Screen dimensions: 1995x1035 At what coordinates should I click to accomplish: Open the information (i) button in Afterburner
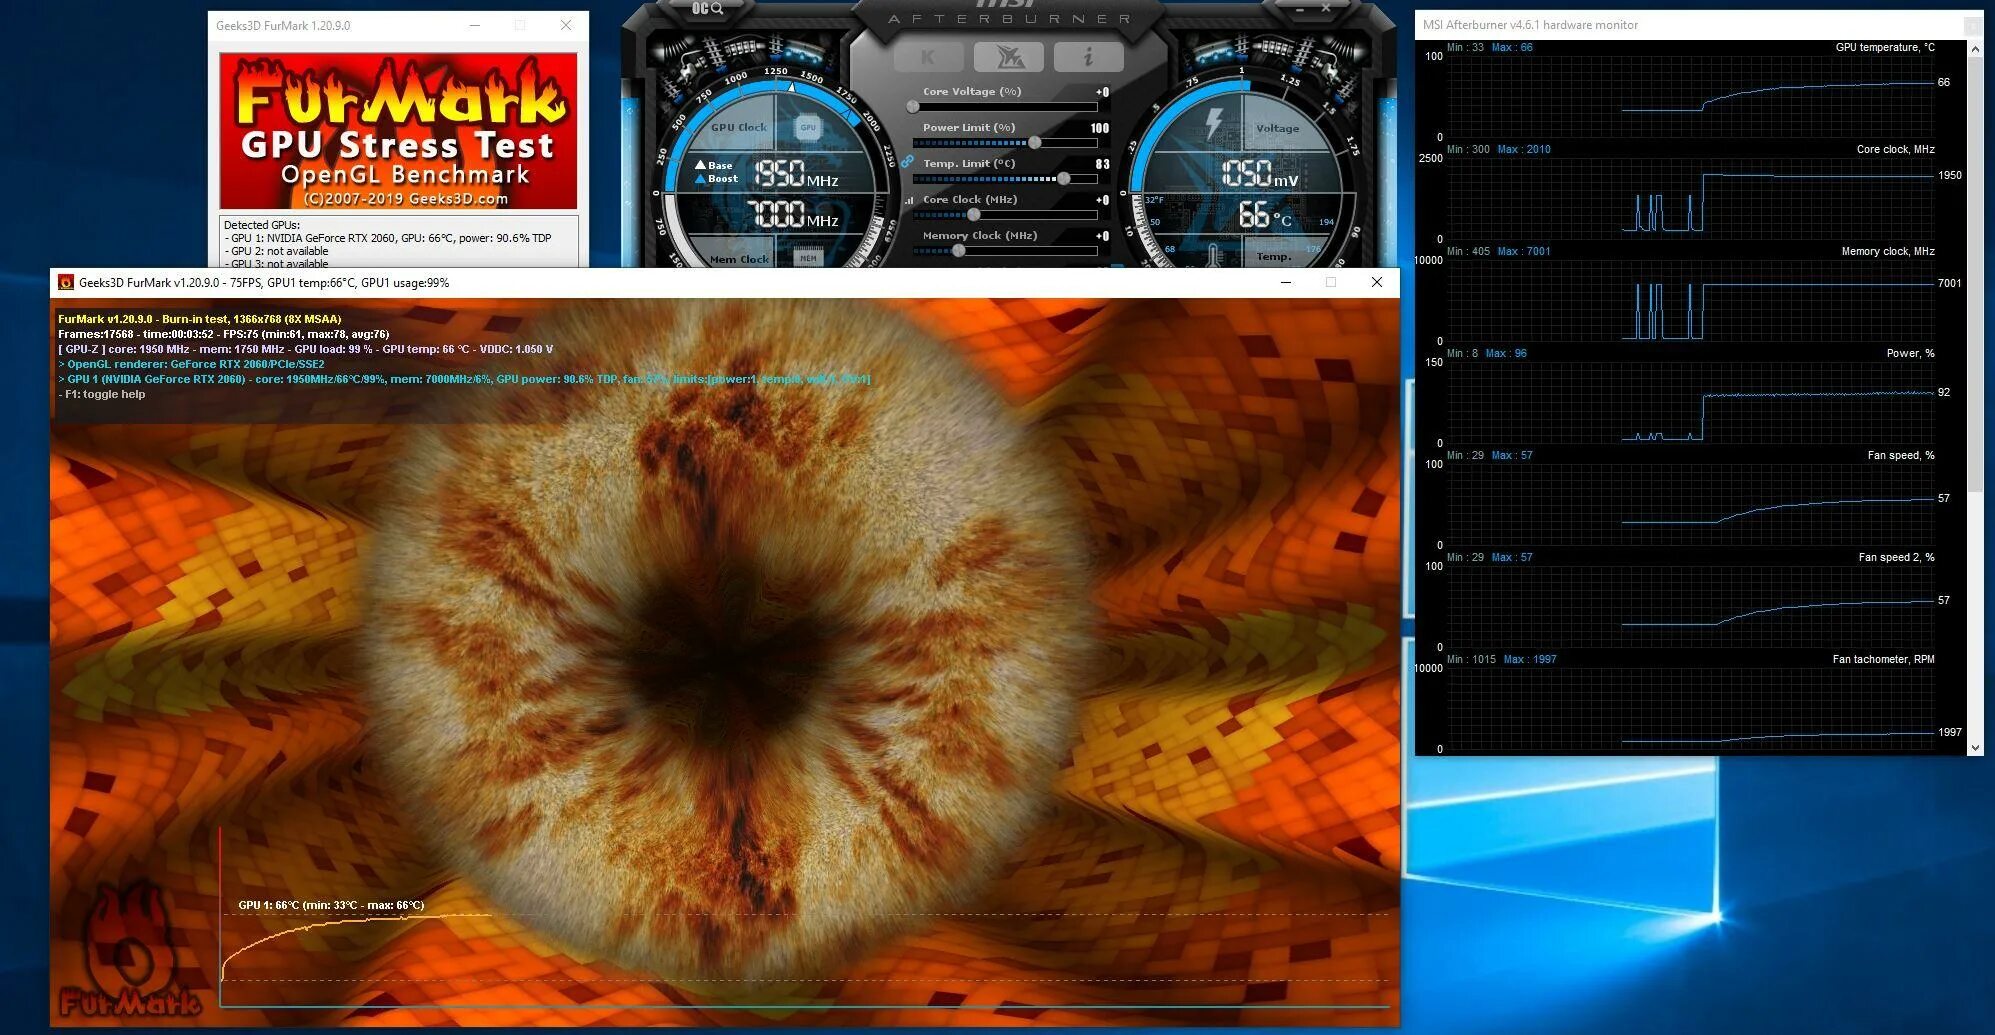coord(1088,57)
